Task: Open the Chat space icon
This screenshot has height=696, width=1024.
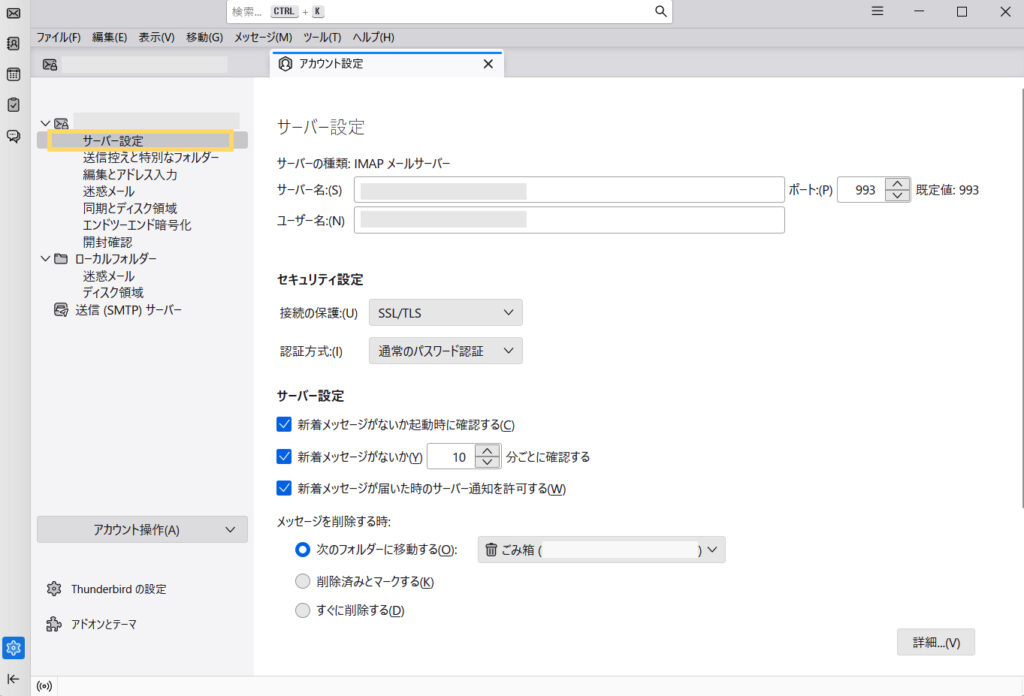Action: (14, 135)
